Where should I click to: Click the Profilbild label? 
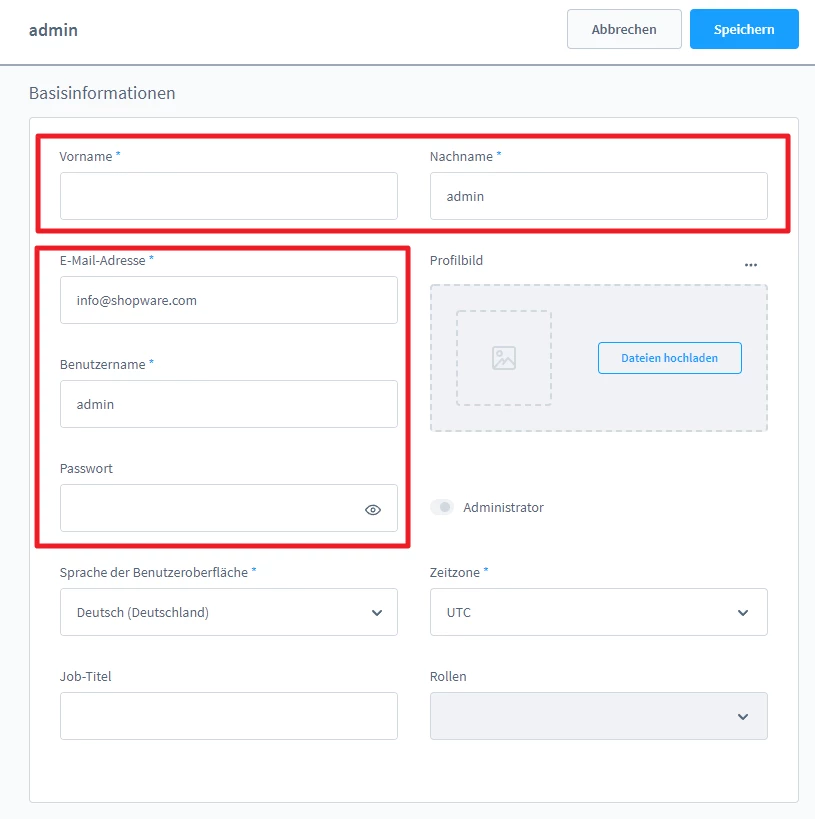click(x=456, y=260)
